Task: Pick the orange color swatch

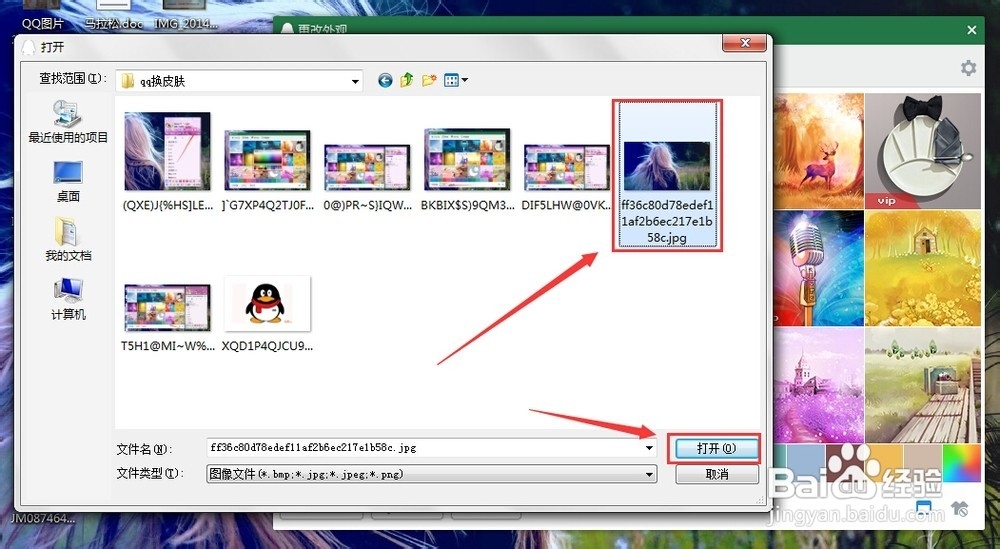Action: point(884,464)
